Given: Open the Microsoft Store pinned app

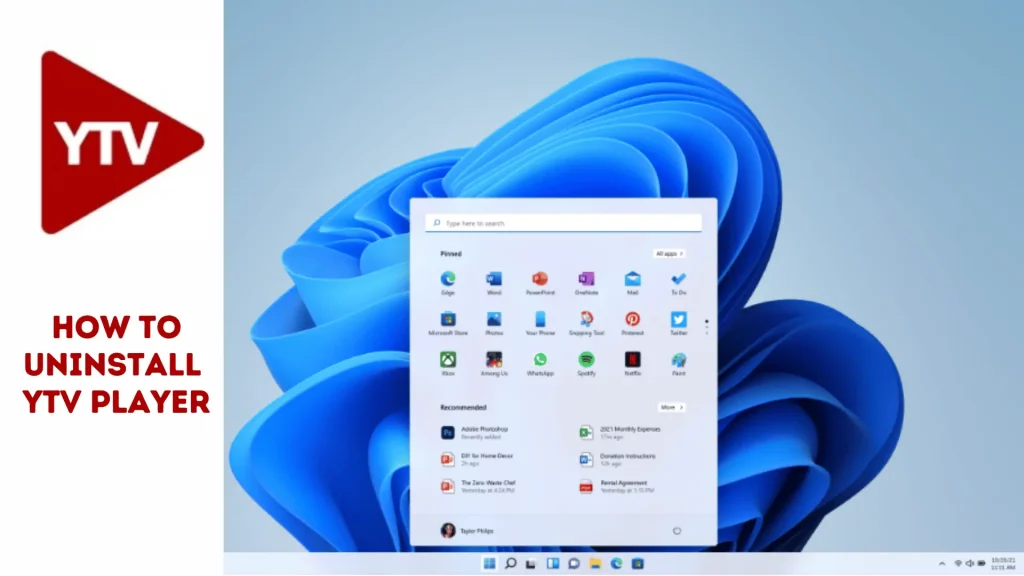Looking at the screenshot, I should (448, 319).
